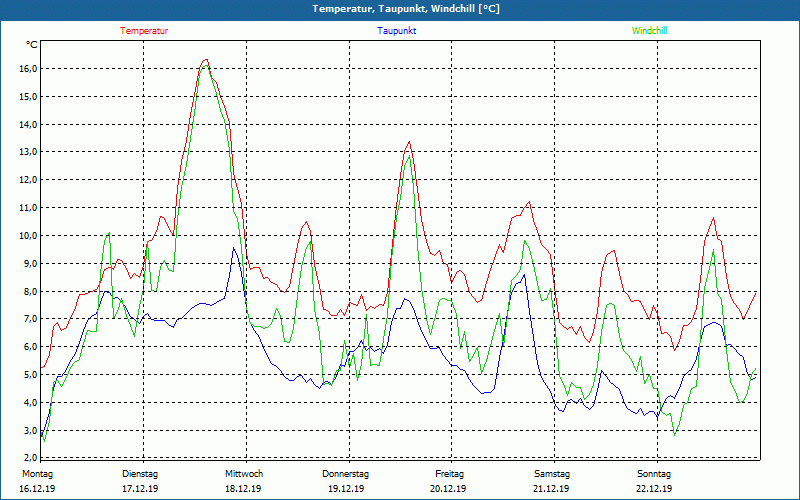Click the green Windchill legend label
Viewport: 800px width, 500px height.
coord(649,31)
